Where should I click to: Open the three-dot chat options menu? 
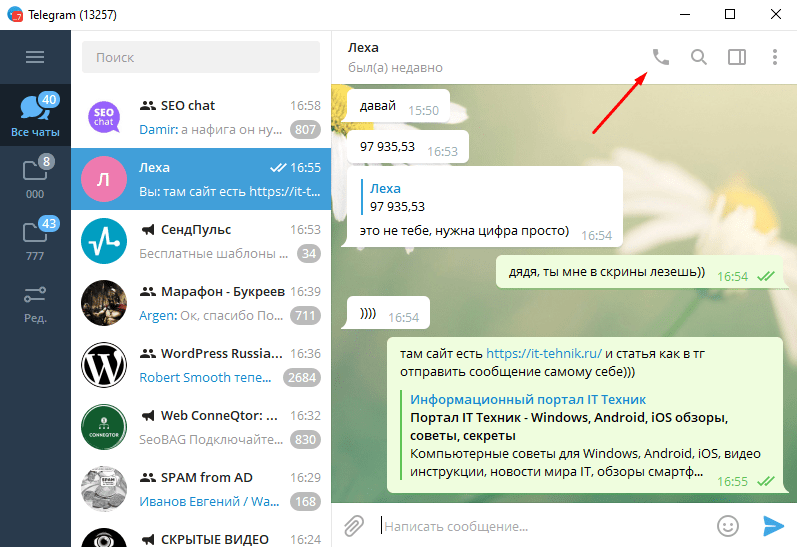[x=775, y=57]
